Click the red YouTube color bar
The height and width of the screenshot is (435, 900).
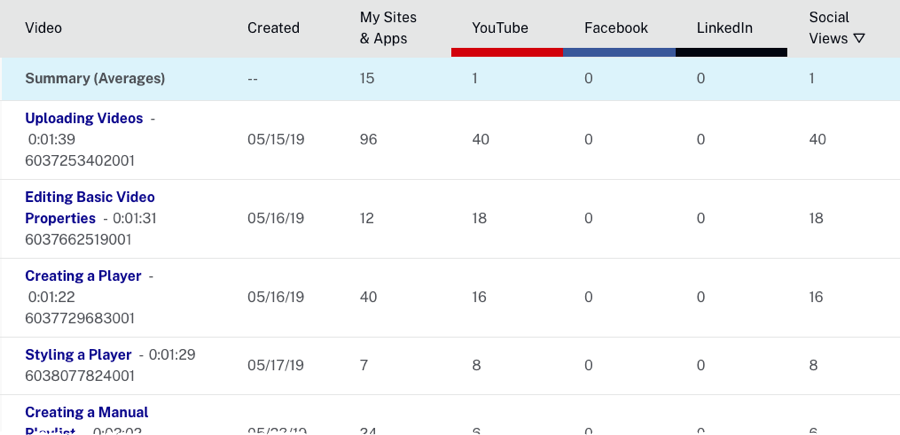507,52
